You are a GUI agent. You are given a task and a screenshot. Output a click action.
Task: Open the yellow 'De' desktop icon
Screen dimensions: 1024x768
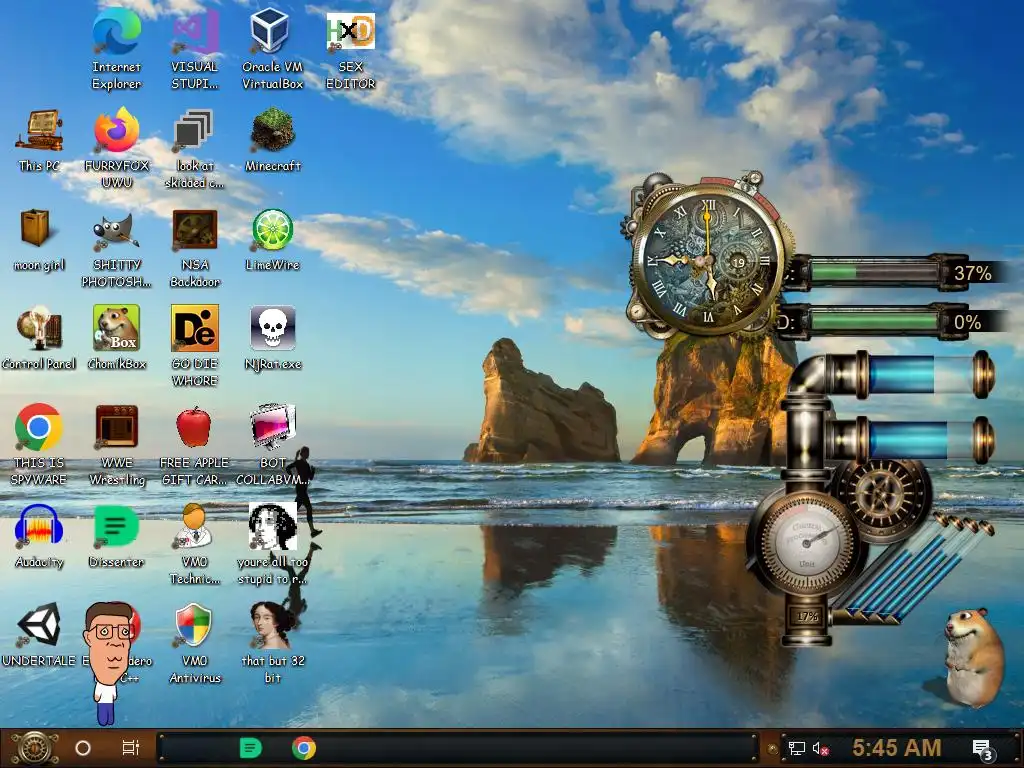(x=195, y=328)
